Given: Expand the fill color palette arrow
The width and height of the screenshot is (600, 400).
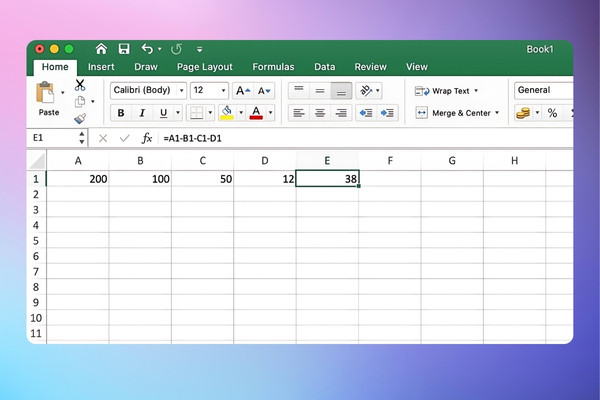Looking at the screenshot, I should pyautogui.click(x=241, y=113).
